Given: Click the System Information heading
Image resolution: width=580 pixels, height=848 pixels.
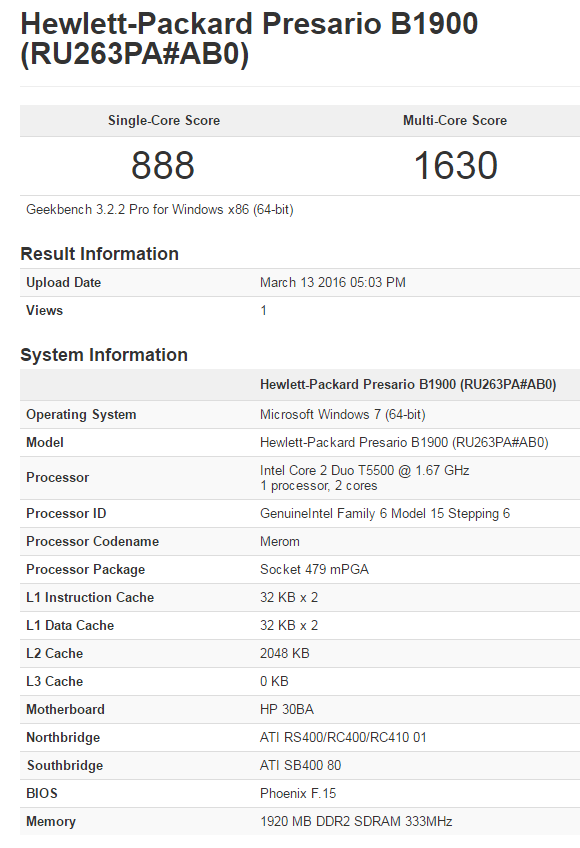Looking at the screenshot, I should click(104, 355).
